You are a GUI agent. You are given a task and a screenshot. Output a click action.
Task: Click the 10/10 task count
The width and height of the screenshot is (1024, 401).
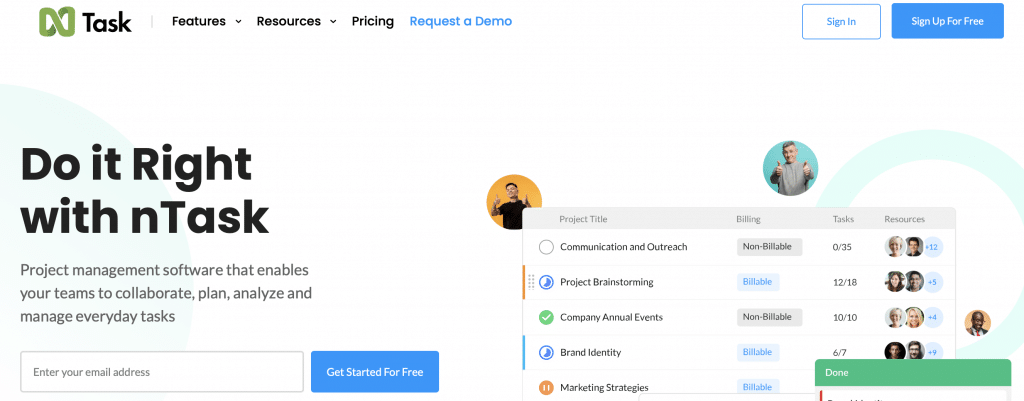(x=844, y=317)
